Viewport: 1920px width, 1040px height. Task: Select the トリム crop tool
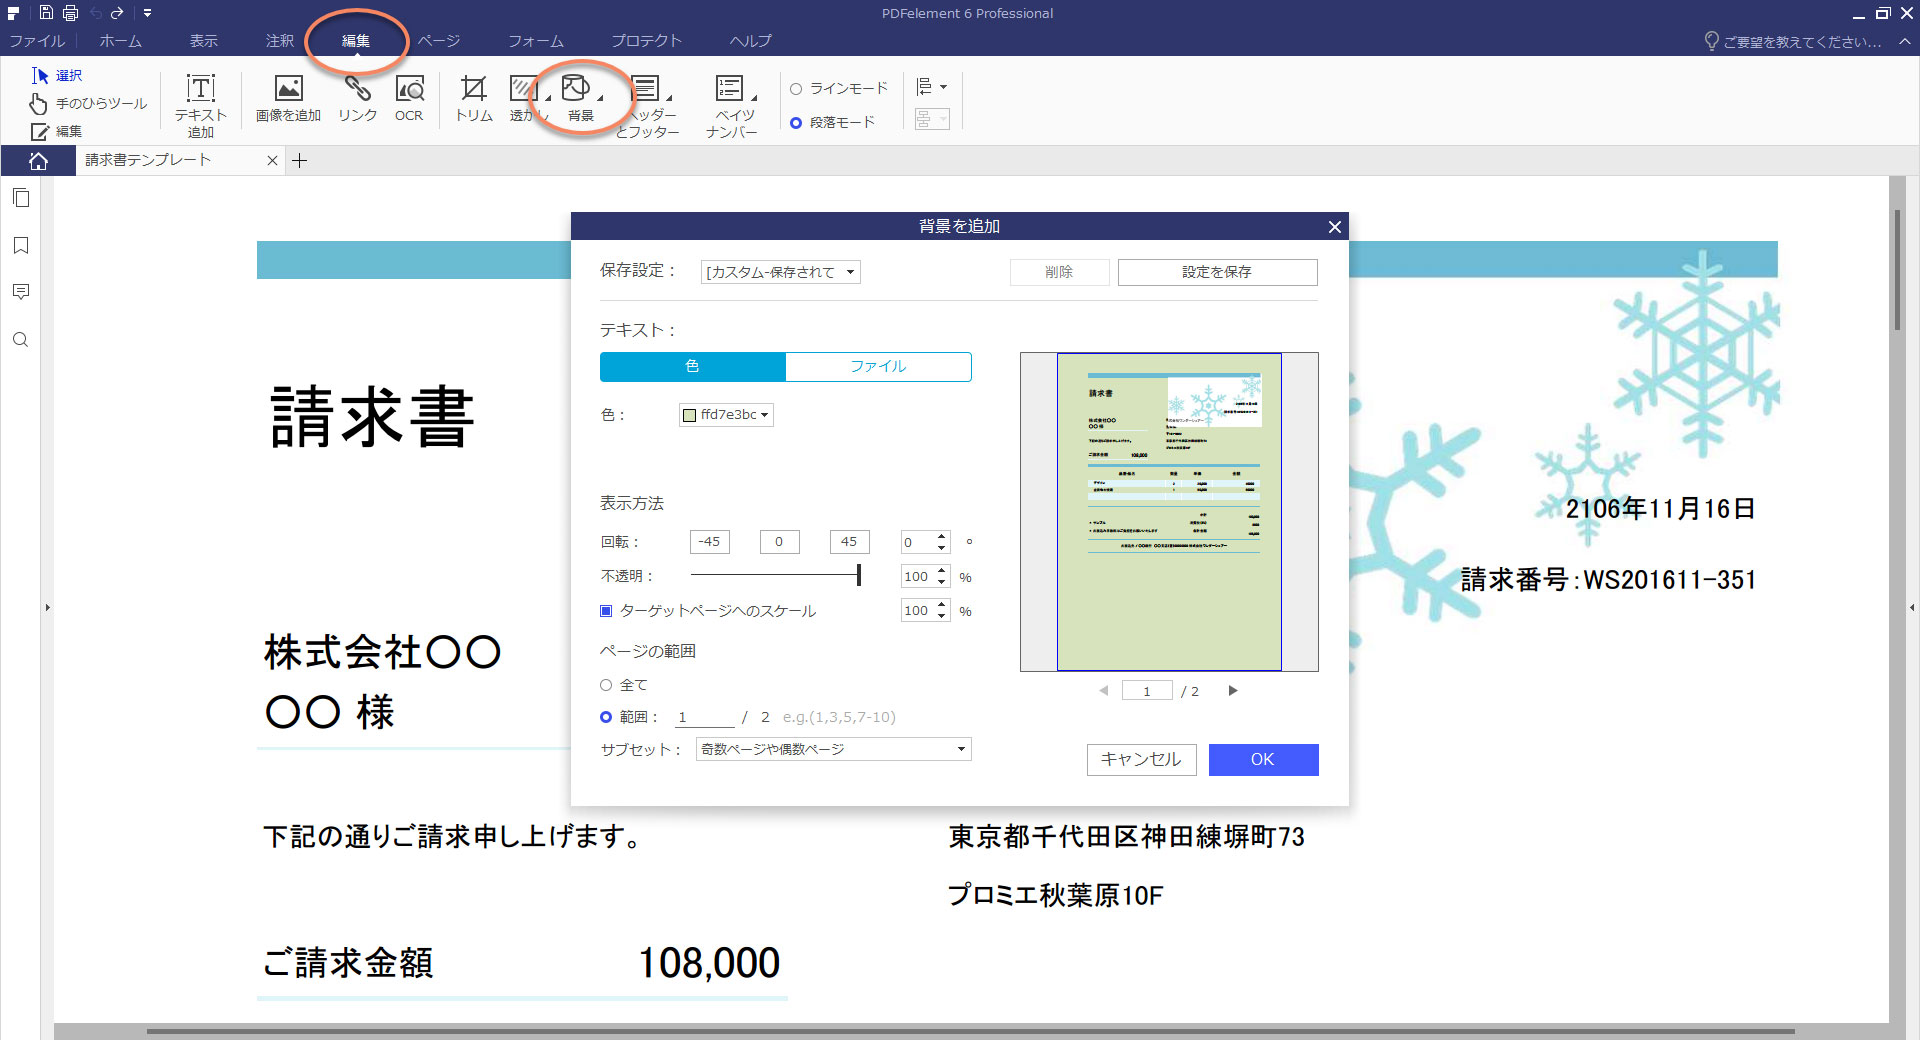[x=474, y=99]
